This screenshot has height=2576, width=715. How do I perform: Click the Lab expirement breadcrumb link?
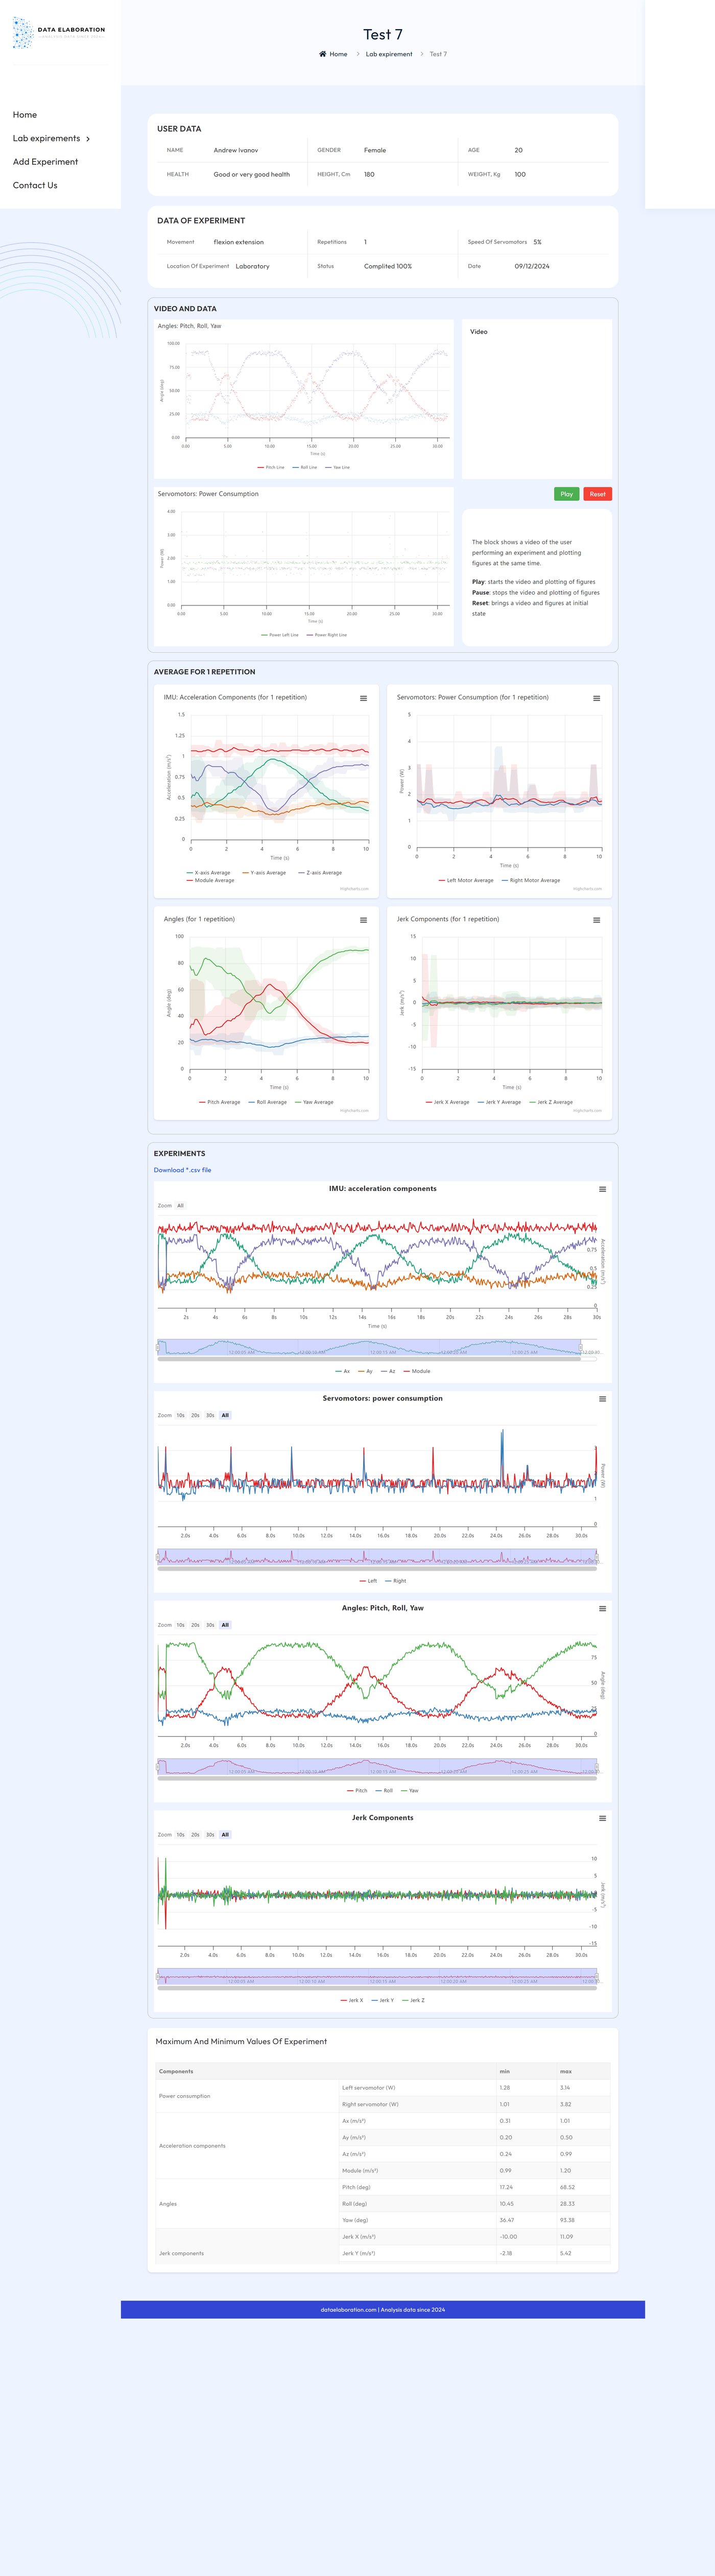click(389, 54)
